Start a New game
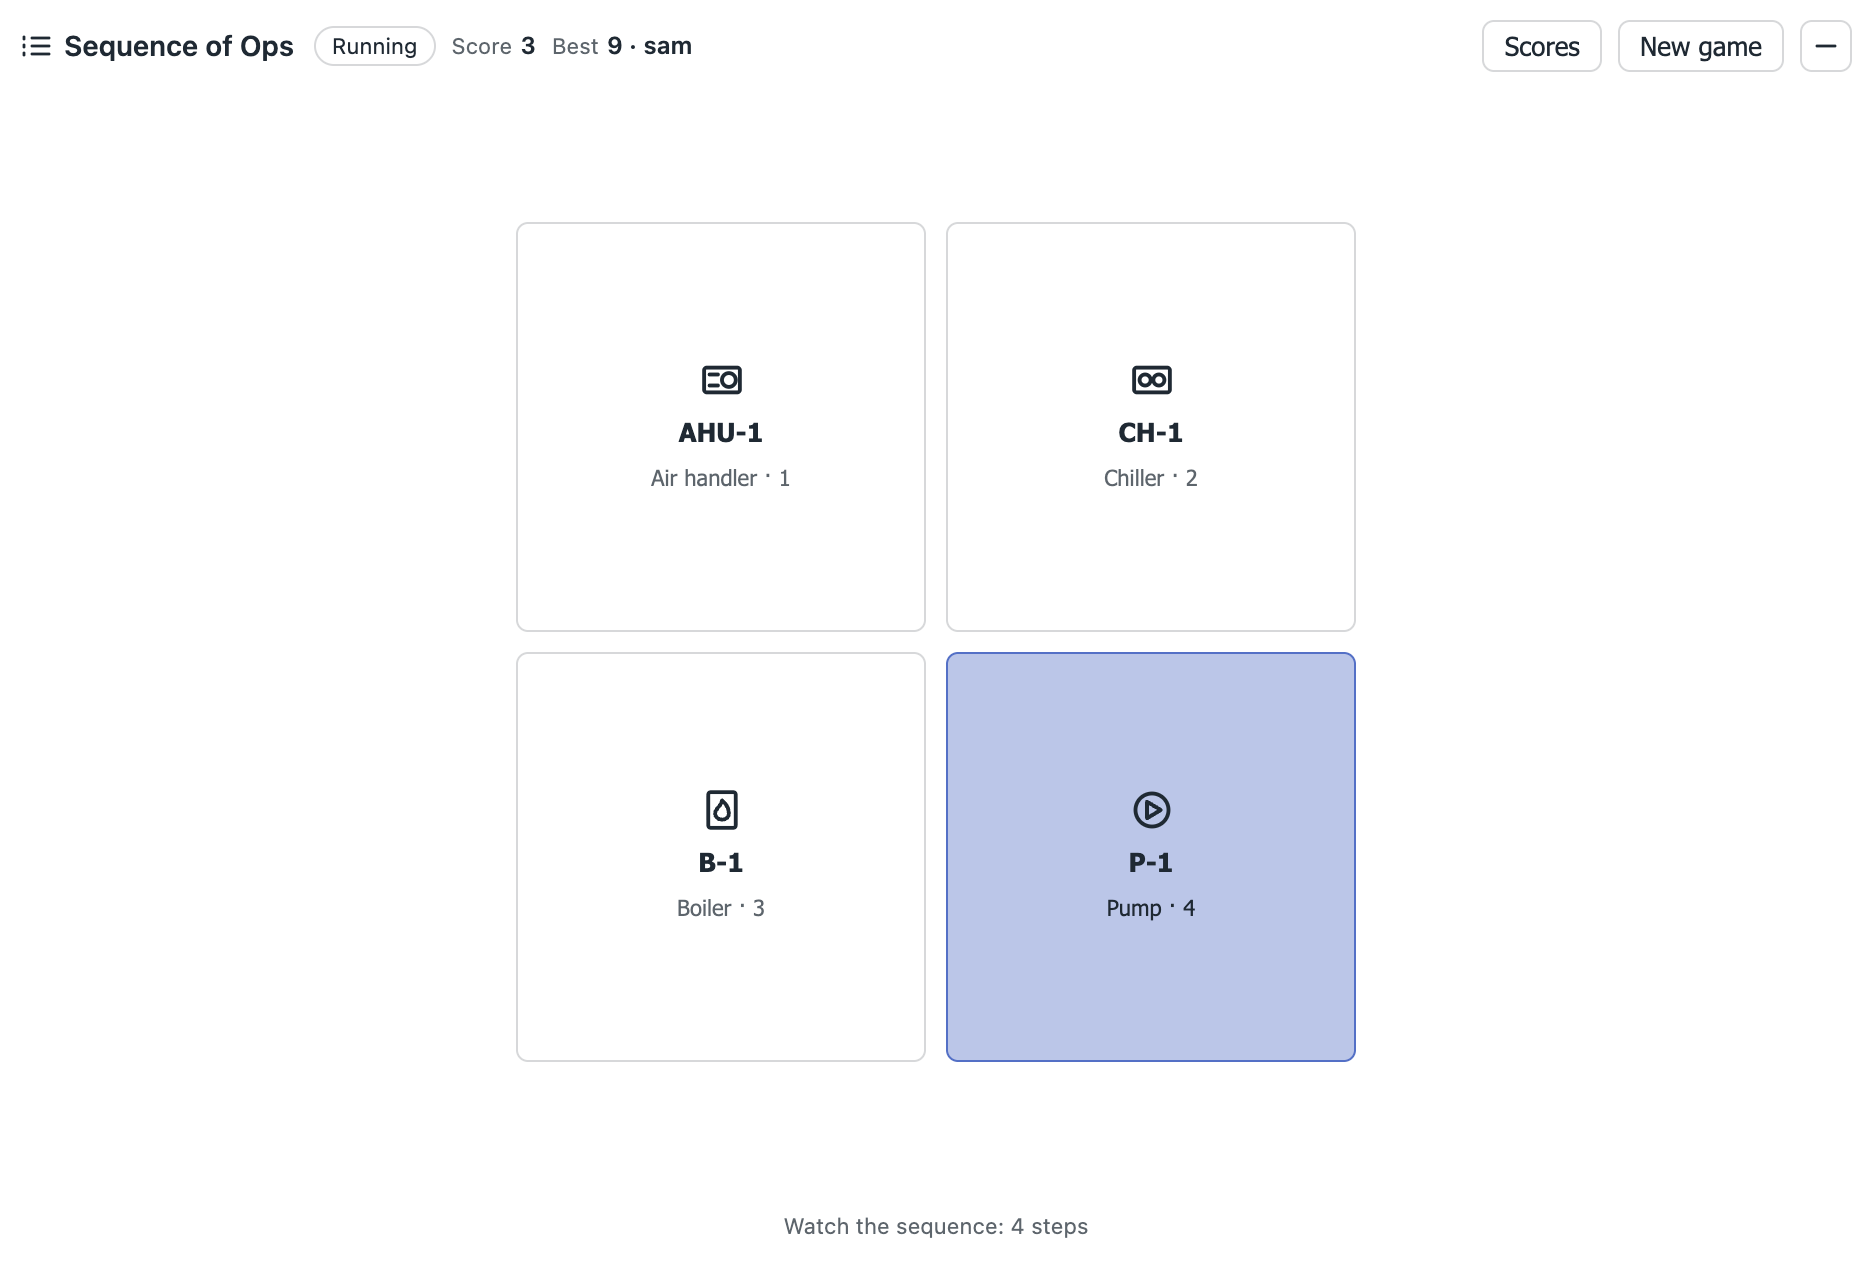This screenshot has width=1872, height=1264. click(x=1700, y=46)
